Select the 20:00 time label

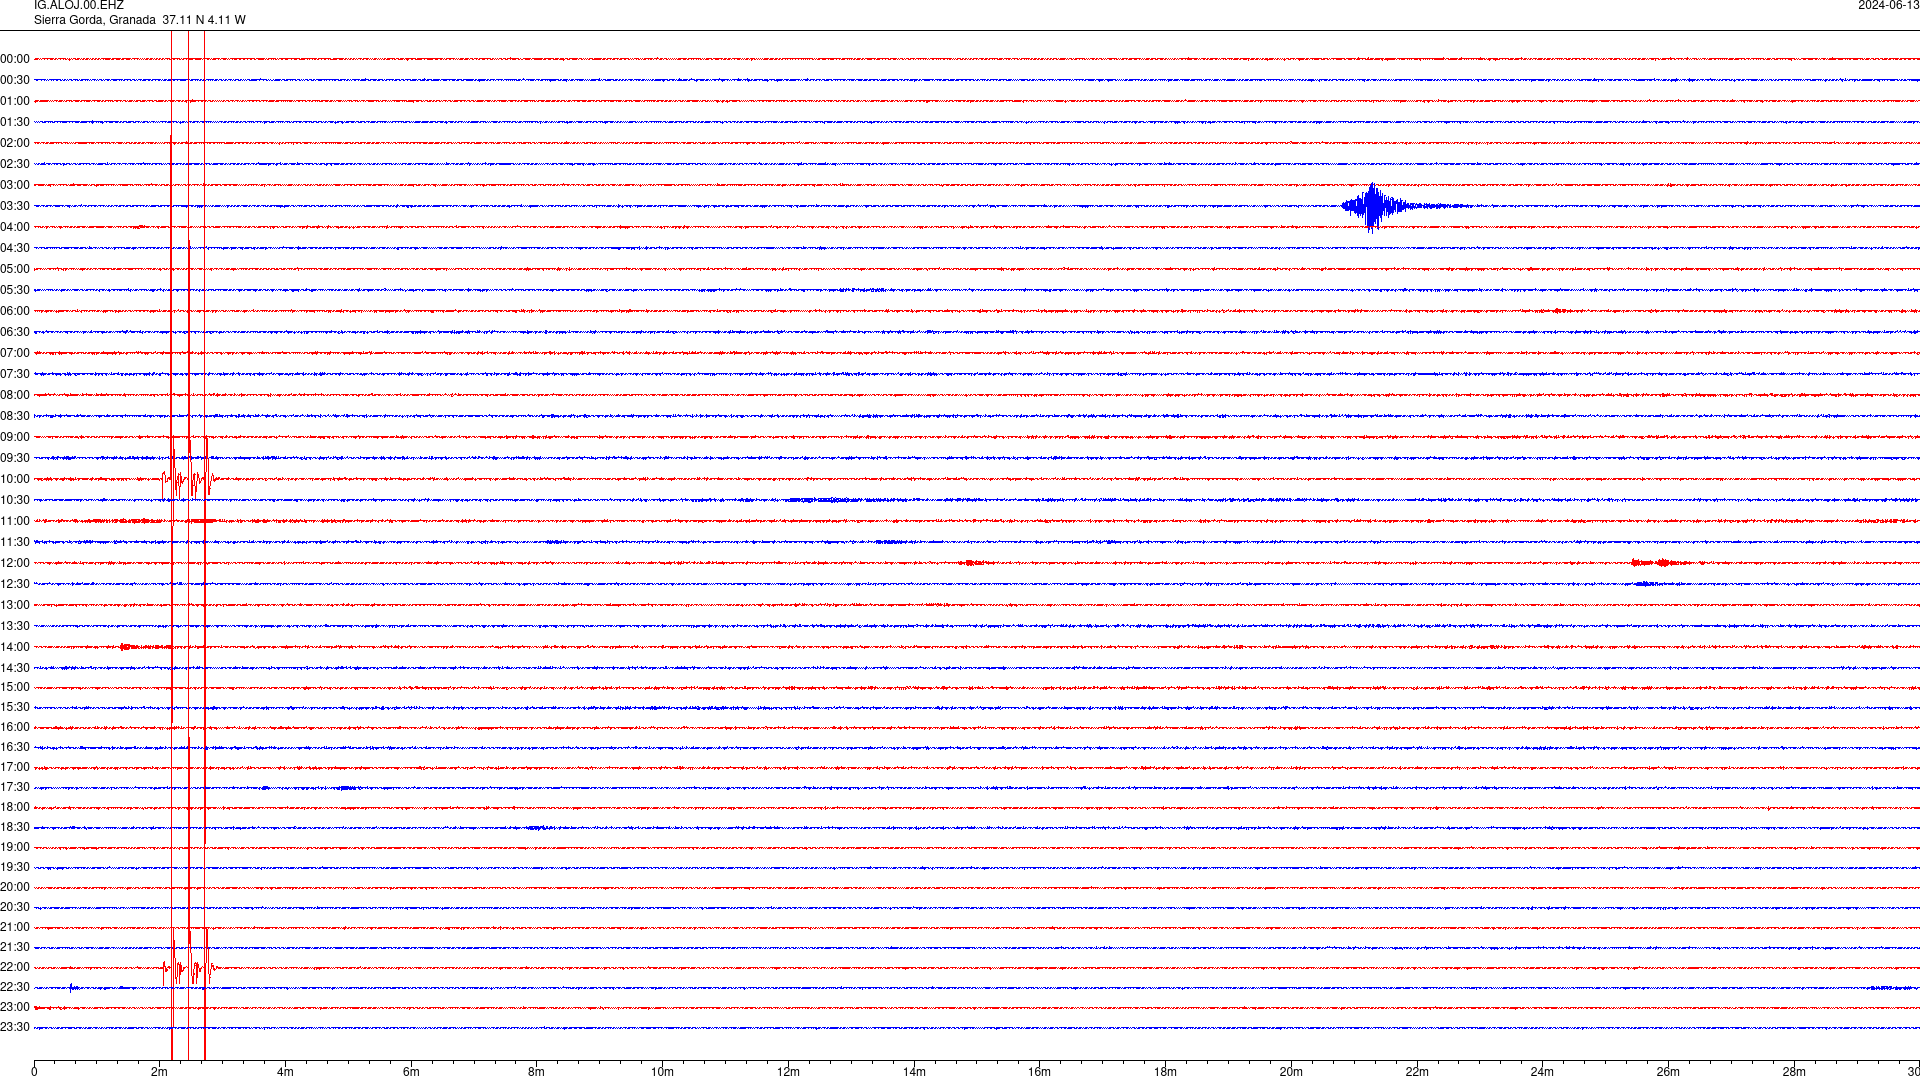click(x=15, y=887)
